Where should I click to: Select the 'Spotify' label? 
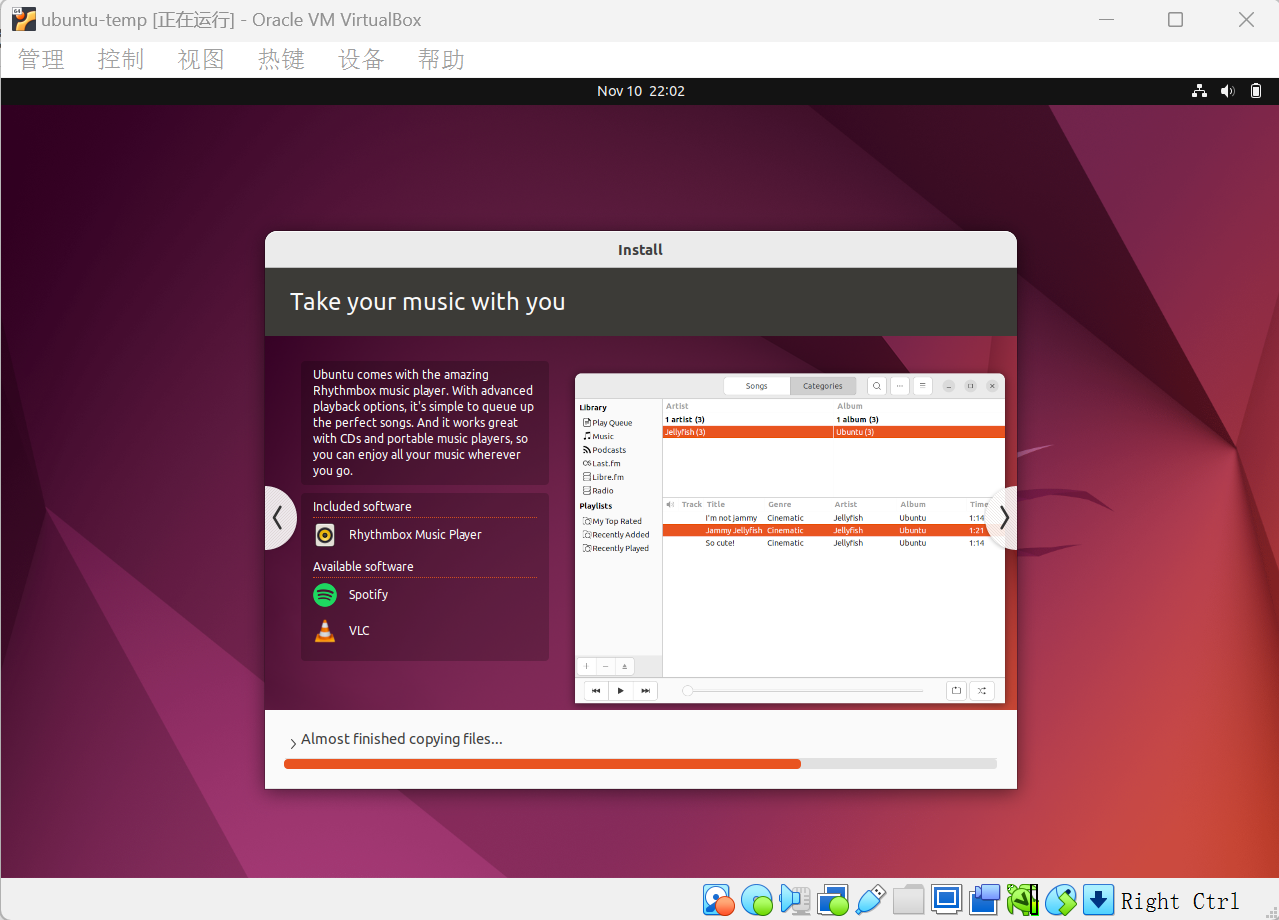(368, 595)
